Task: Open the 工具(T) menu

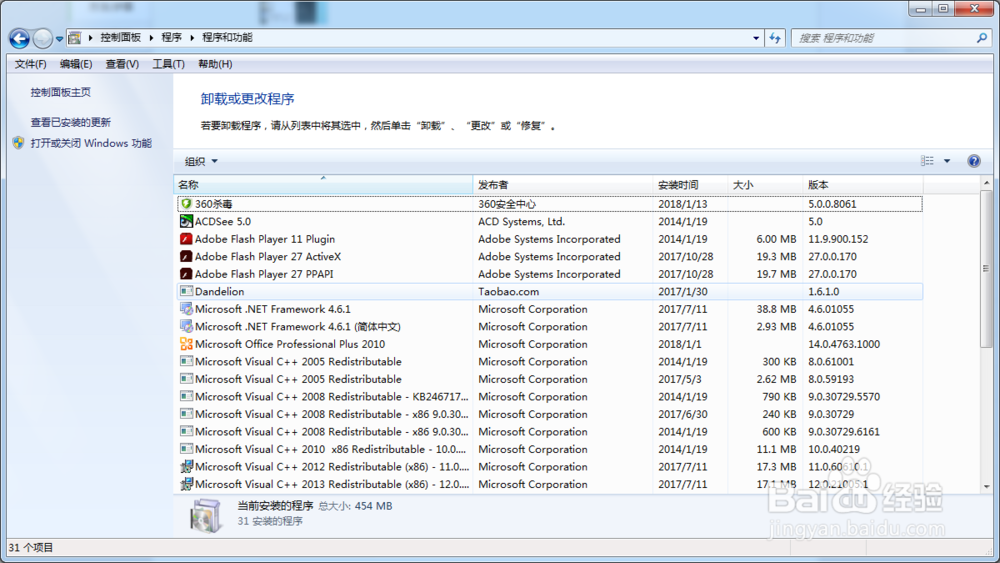Action: [168, 64]
